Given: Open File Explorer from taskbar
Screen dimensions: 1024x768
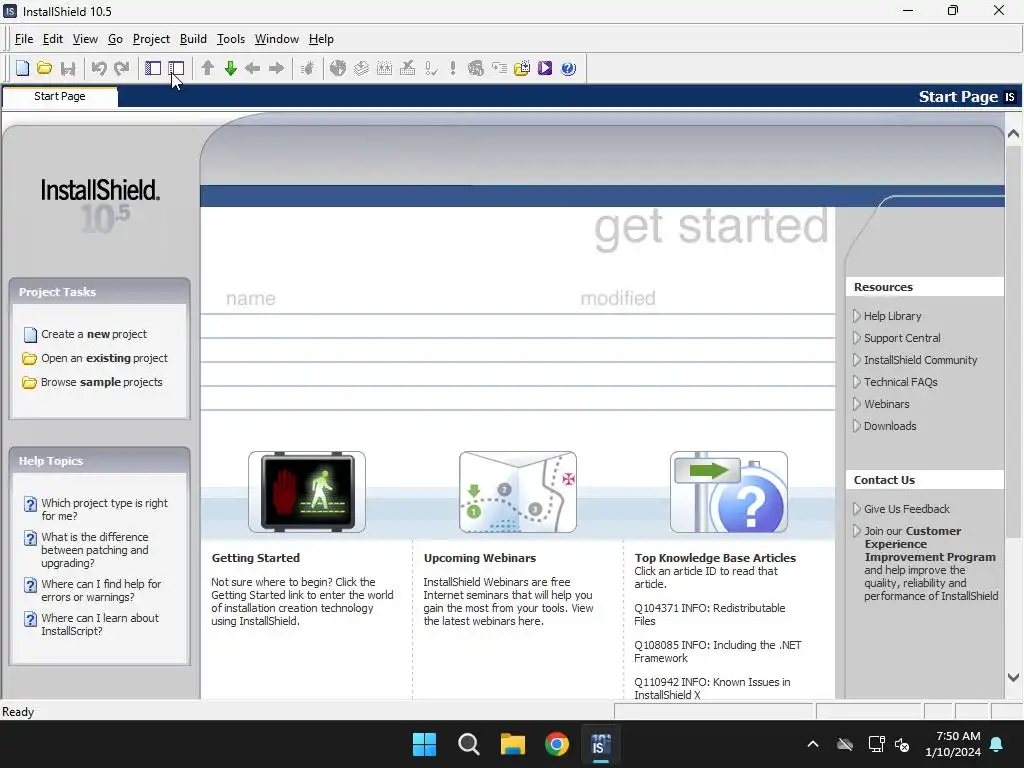Looking at the screenshot, I should point(513,744).
